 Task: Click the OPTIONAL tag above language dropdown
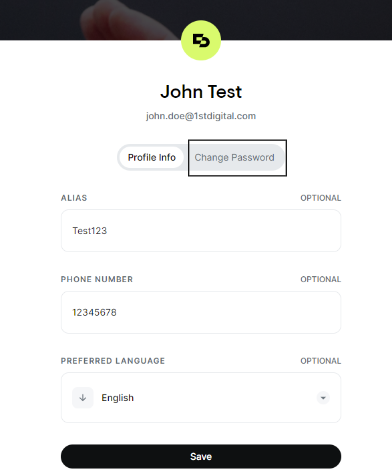tap(321, 361)
